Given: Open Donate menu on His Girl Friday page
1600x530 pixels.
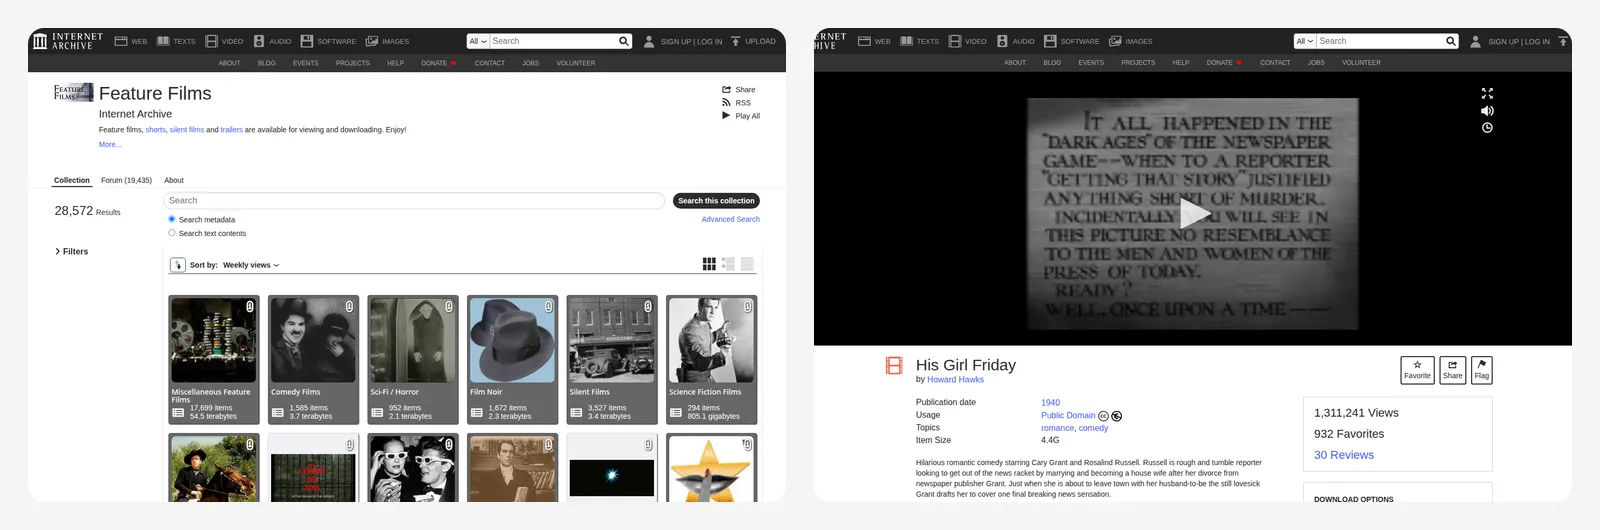Looking at the screenshot, I should point(1224,63).
